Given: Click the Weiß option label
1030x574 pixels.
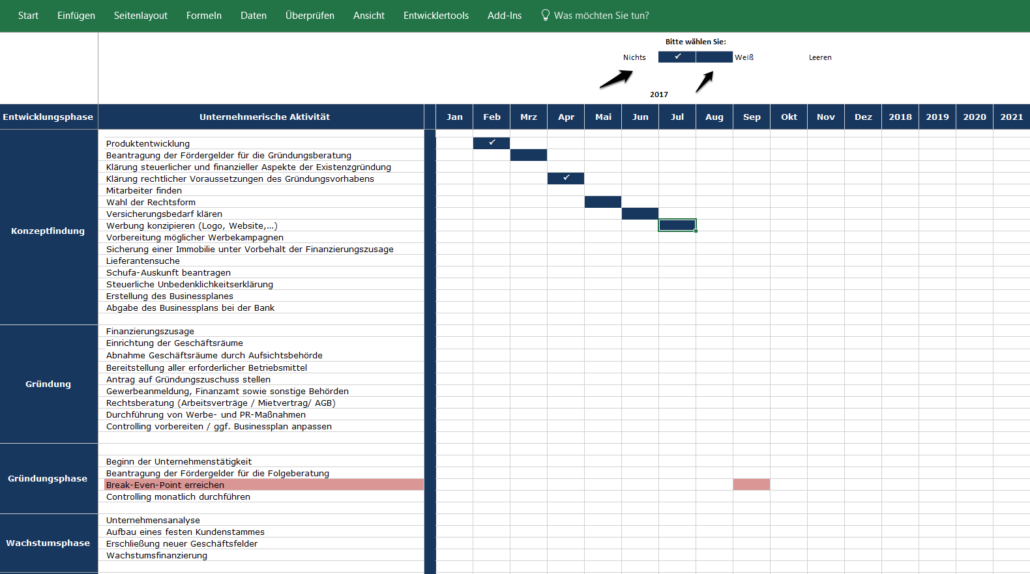Looking at the screenshot, I should click(744, 57).
